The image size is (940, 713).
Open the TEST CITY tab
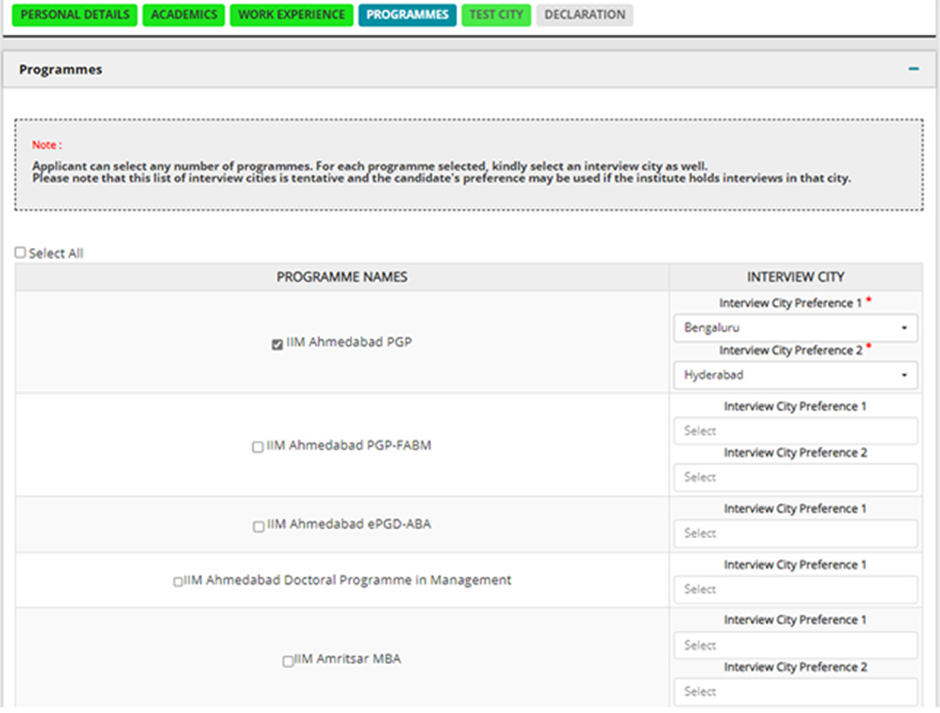(496, 14)
